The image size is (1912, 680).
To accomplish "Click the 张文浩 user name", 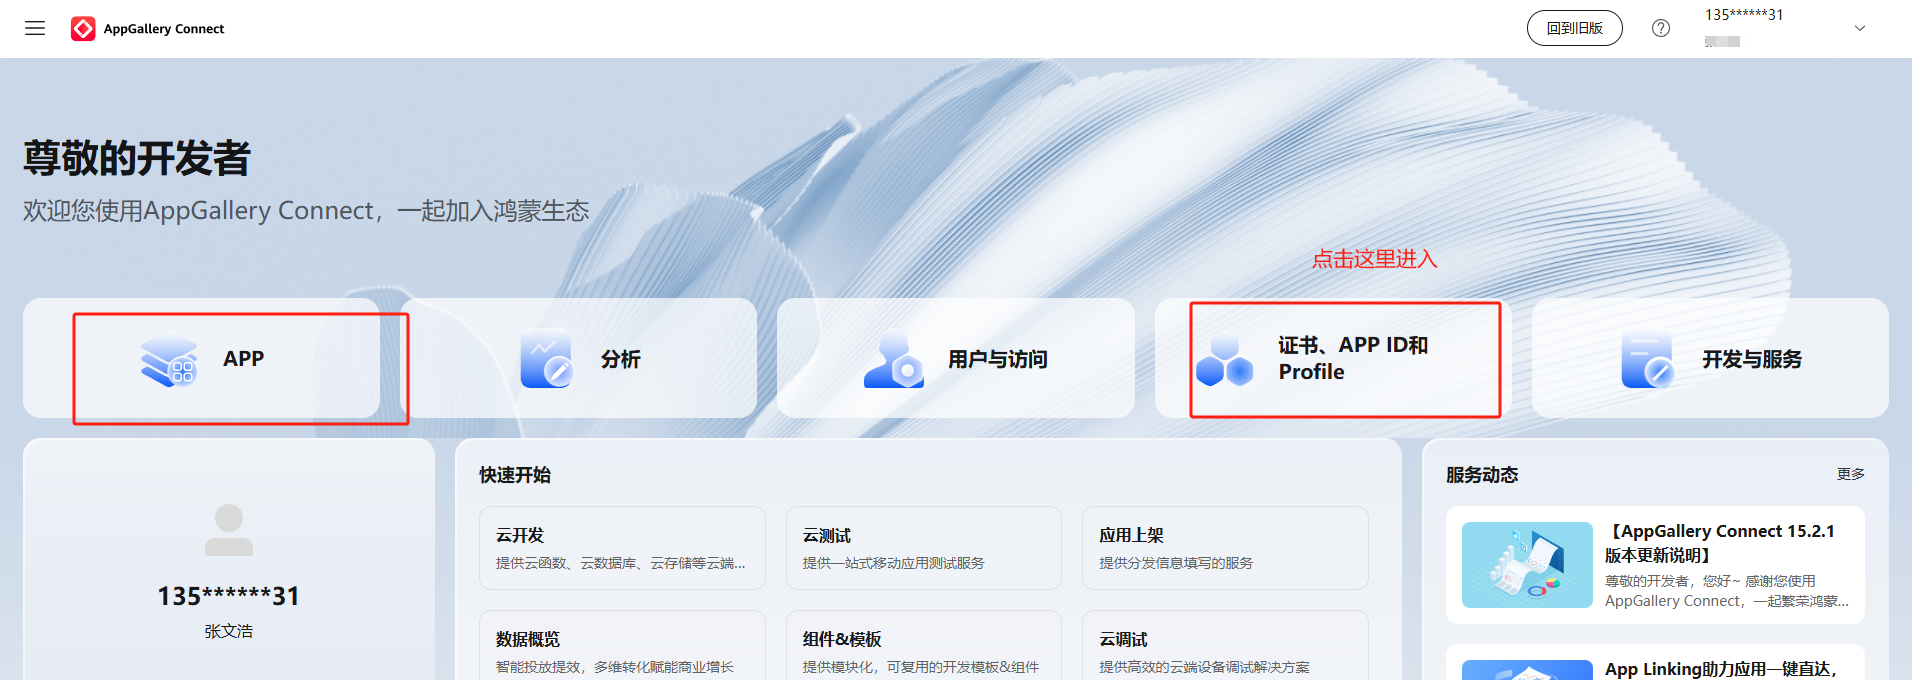I will [x=229, y=631].
